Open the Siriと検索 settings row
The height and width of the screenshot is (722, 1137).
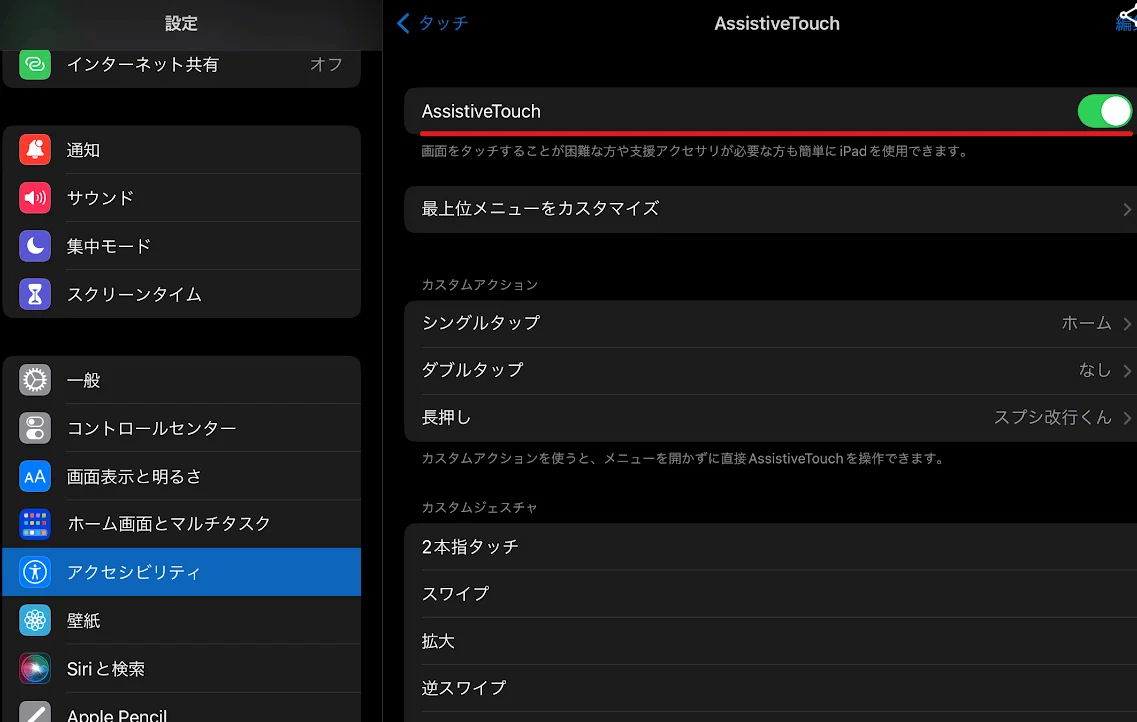(182, 668)
